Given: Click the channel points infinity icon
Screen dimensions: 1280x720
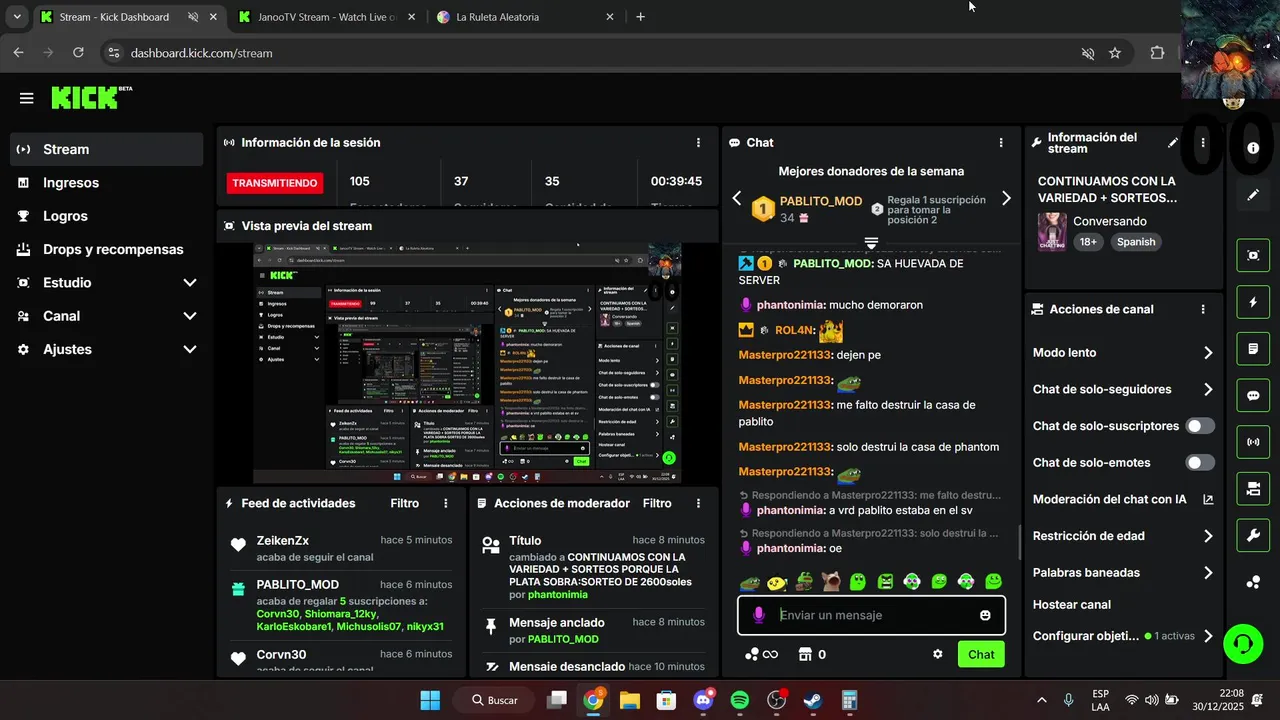Looking at the screenshot, I should (770, 654).
